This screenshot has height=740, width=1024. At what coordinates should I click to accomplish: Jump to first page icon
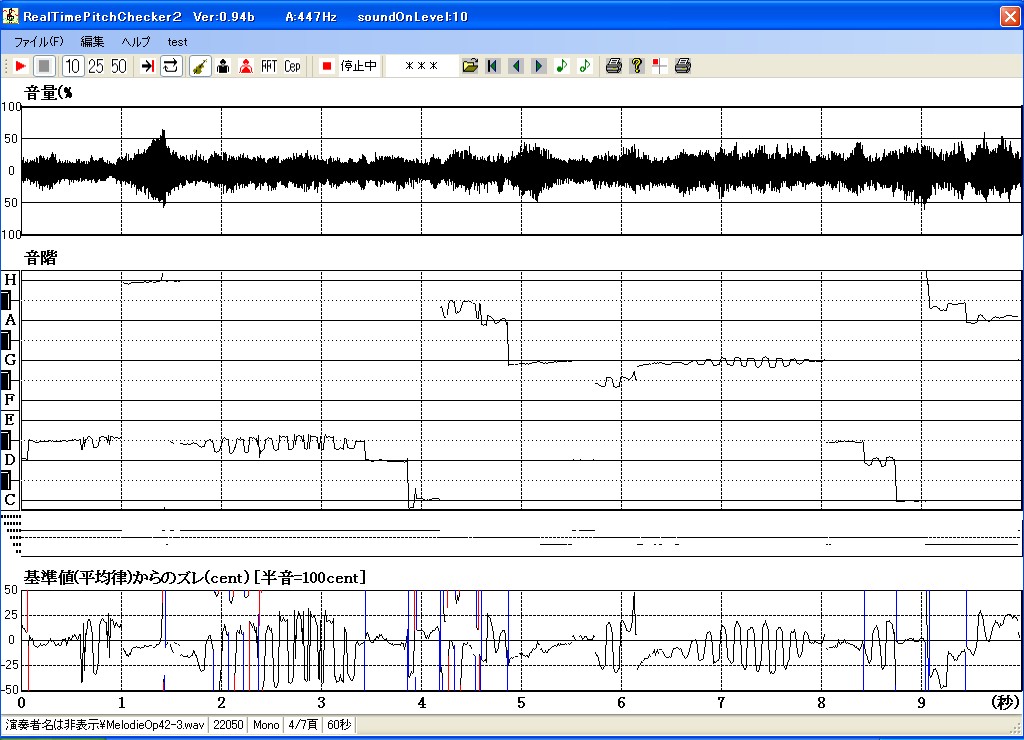(492, 66)
